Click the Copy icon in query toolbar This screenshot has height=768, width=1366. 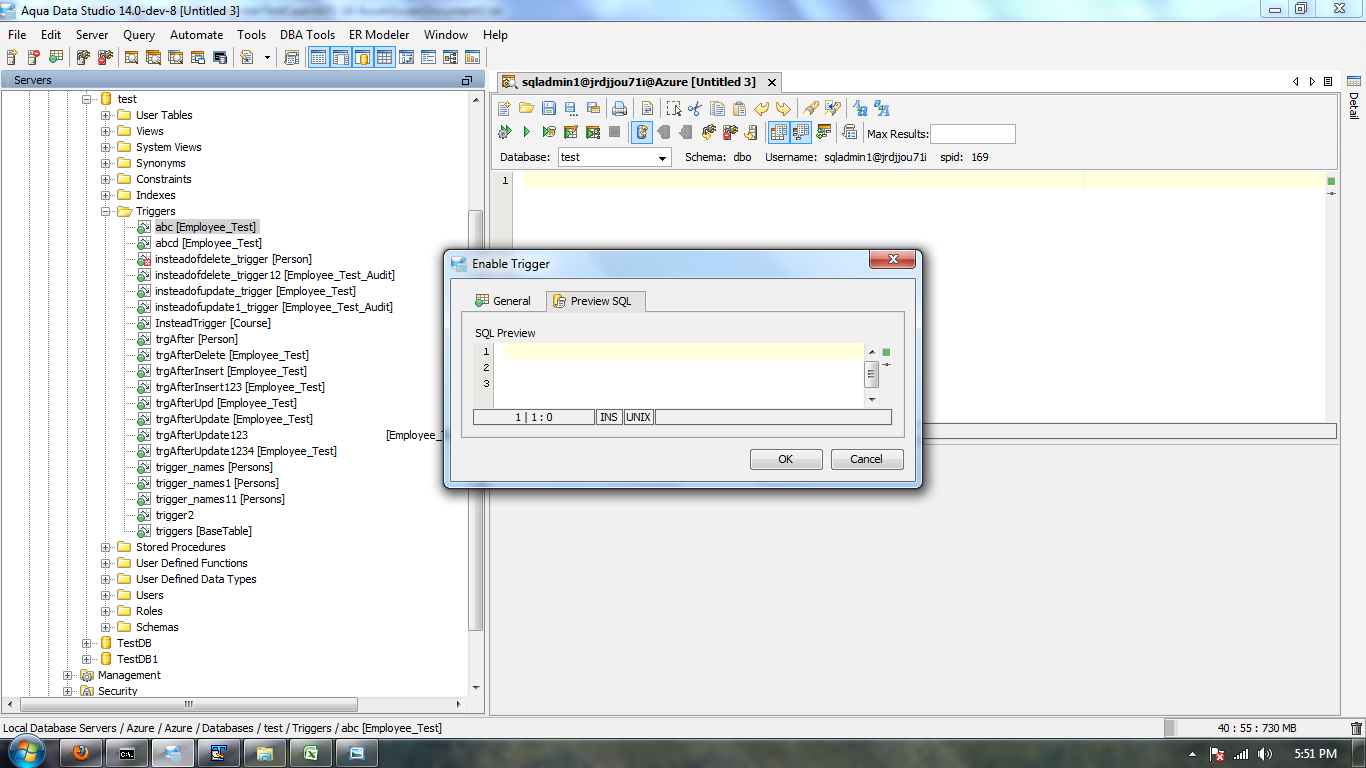coord(717,108)
